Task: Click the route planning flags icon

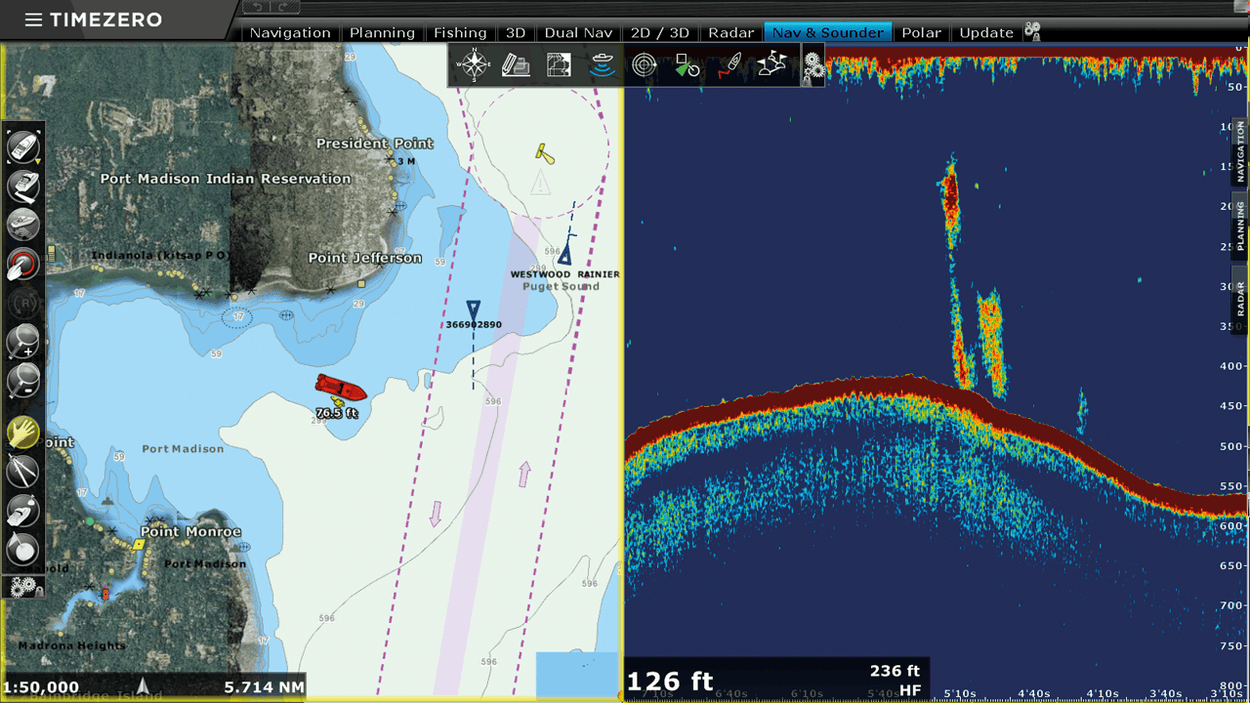Action: click(770, 64)
